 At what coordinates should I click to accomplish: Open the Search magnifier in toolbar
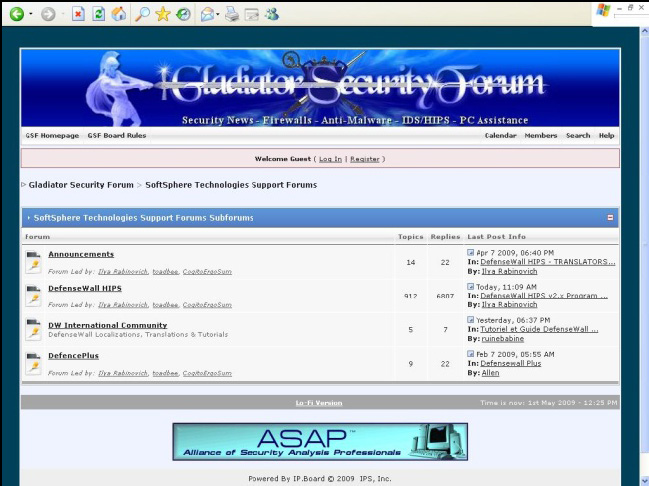142,14
